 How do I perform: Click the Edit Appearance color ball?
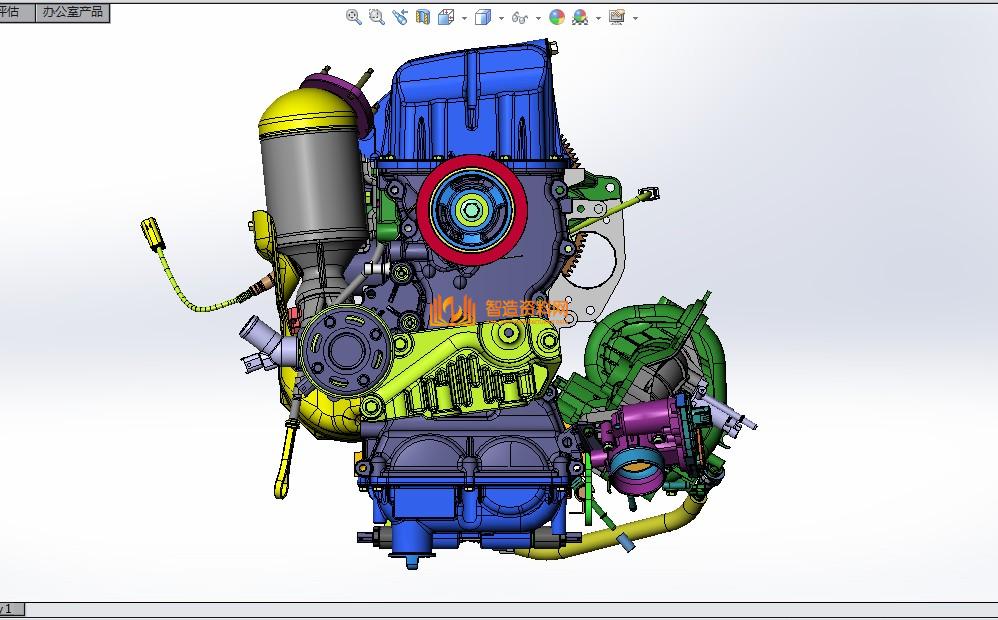tap(557, 17)
